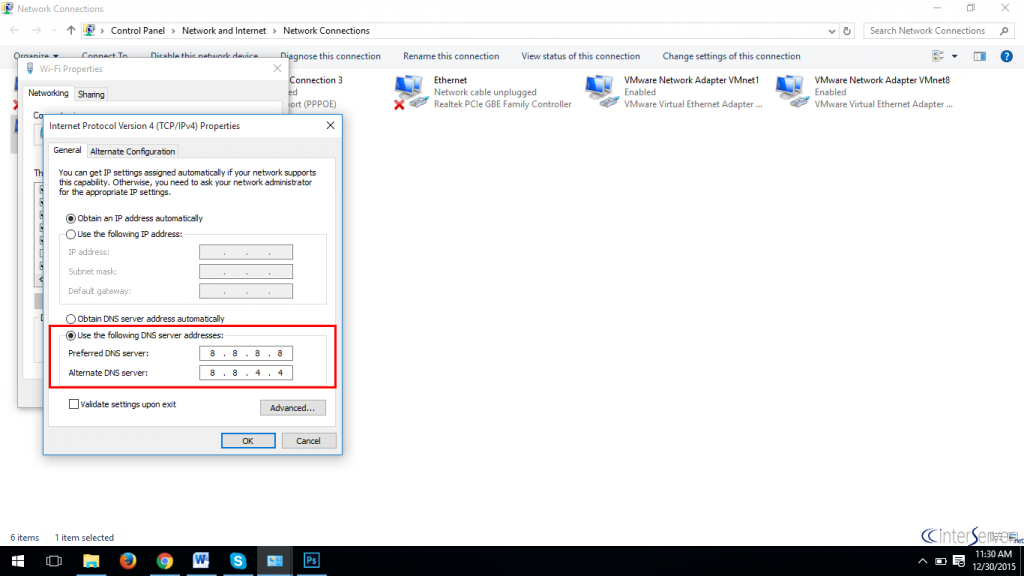
Task: Open Networking tab in Wi-Fi Properties
Action: 48,93
